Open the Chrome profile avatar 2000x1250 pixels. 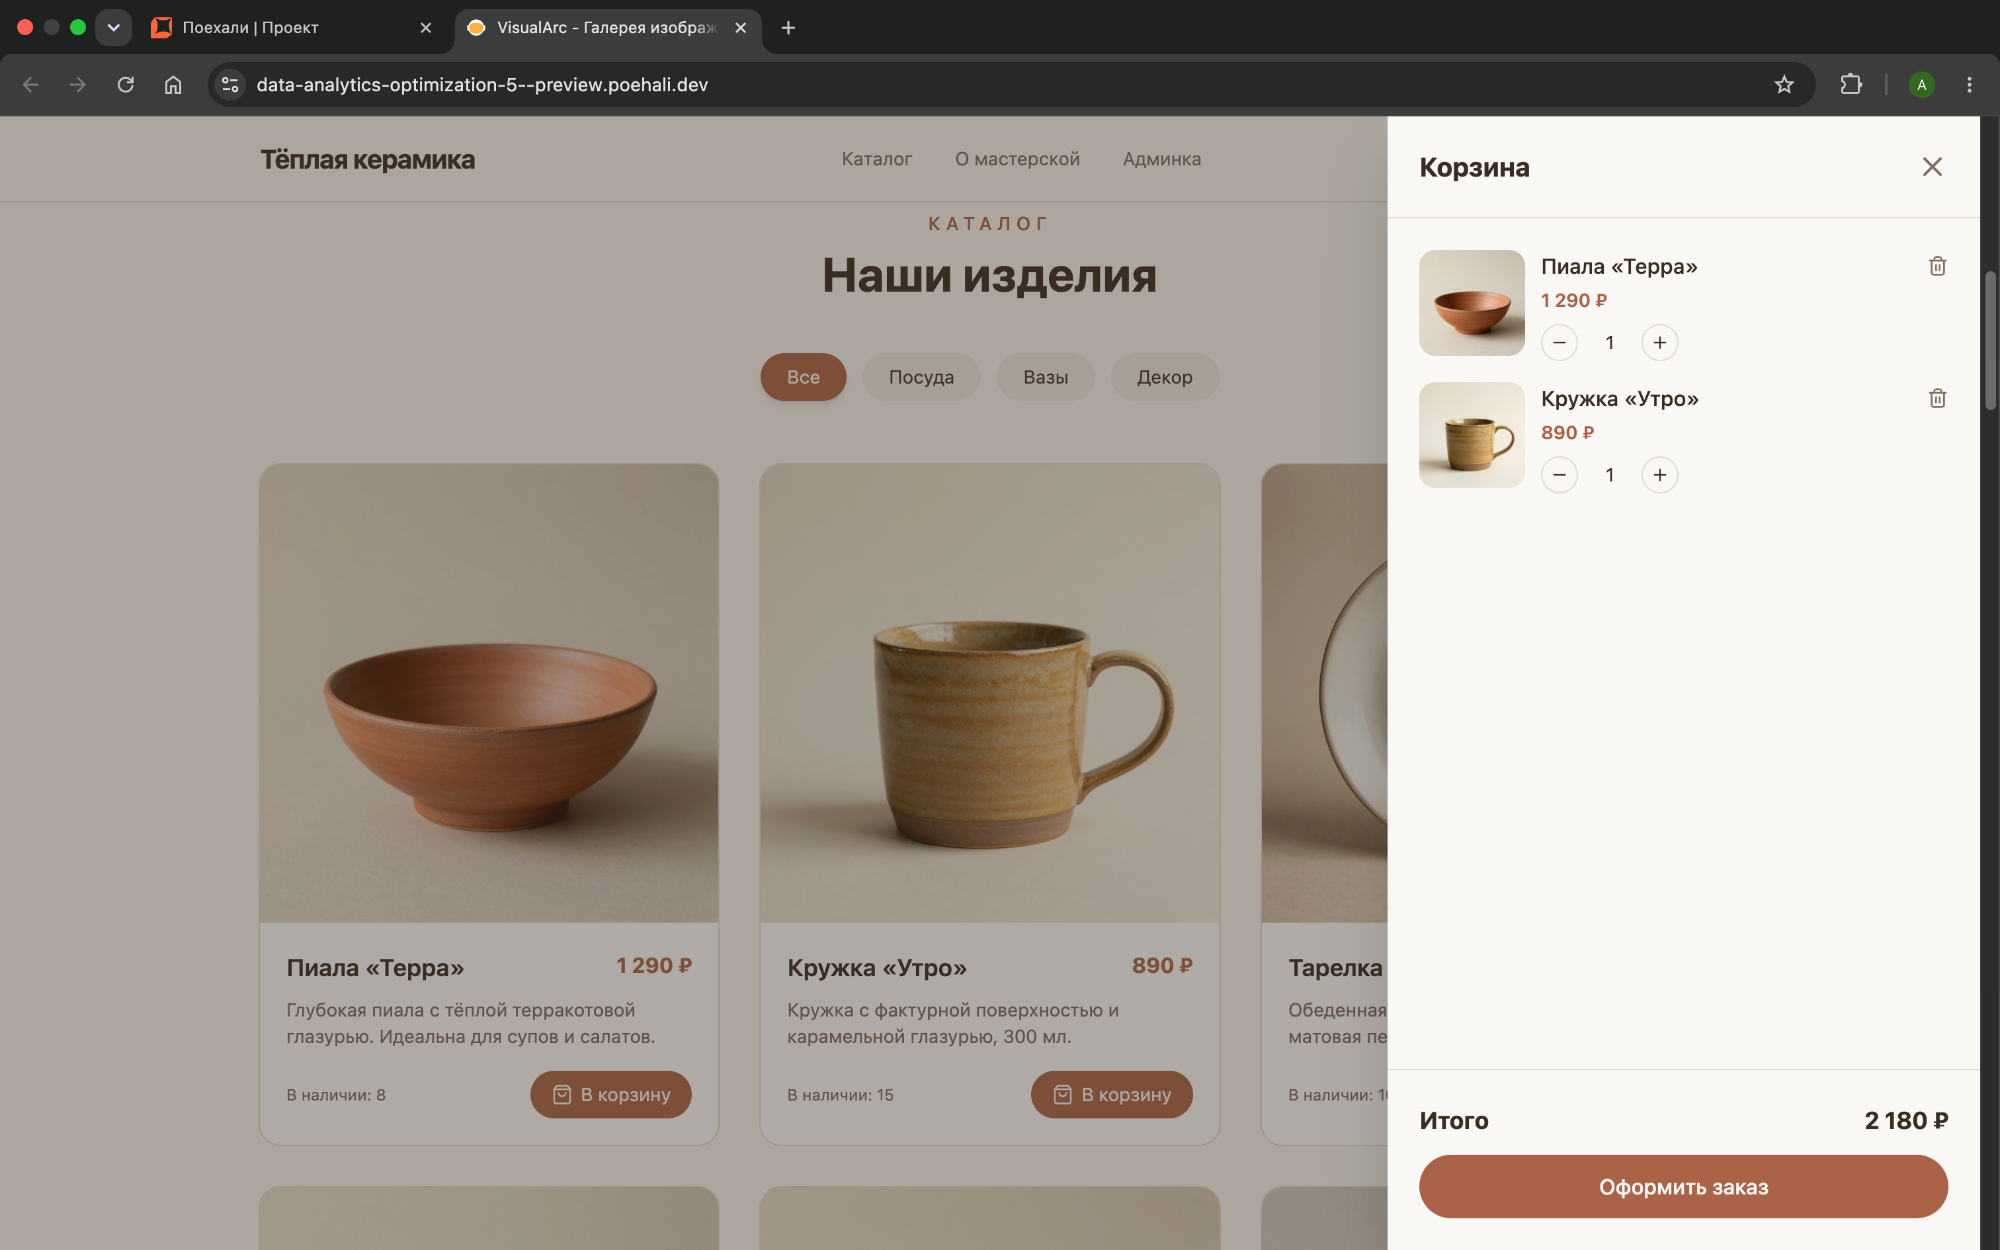pos(1921,85)
